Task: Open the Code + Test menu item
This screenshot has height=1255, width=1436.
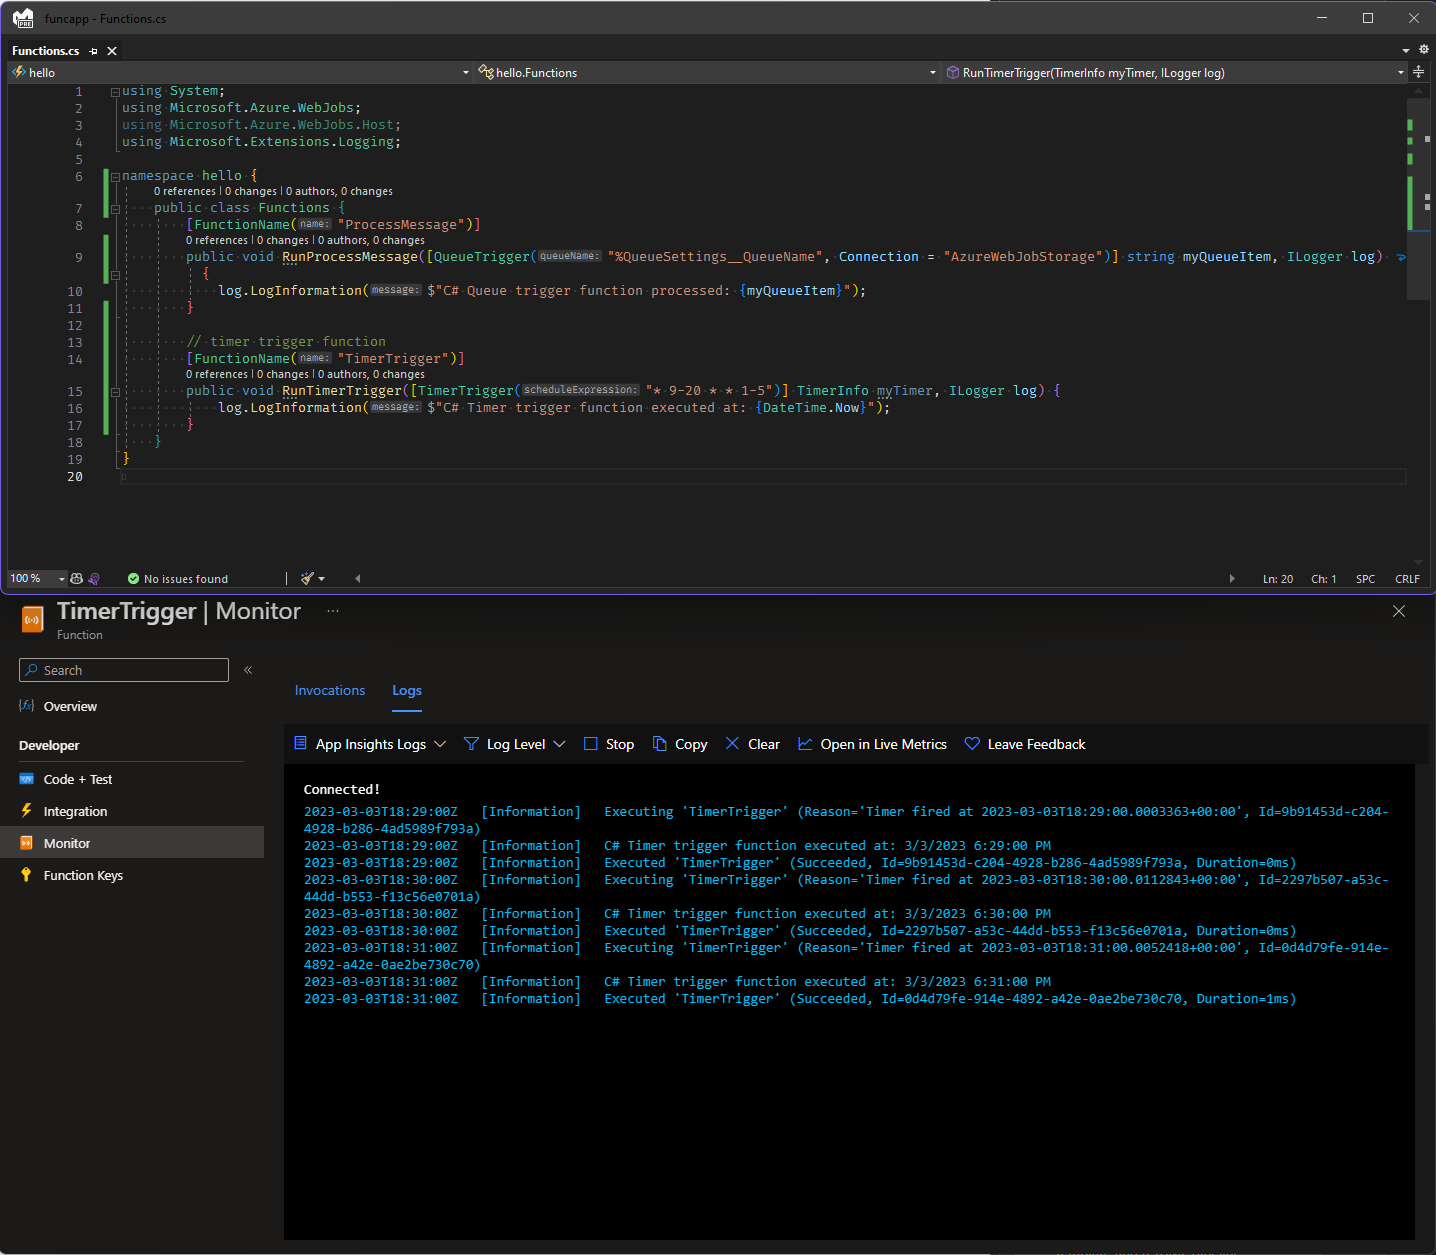Action: pos(78,779)
